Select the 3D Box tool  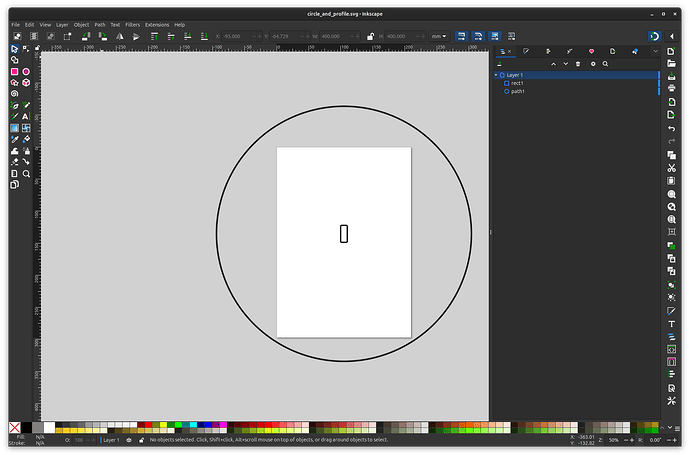tap(26, 82)
